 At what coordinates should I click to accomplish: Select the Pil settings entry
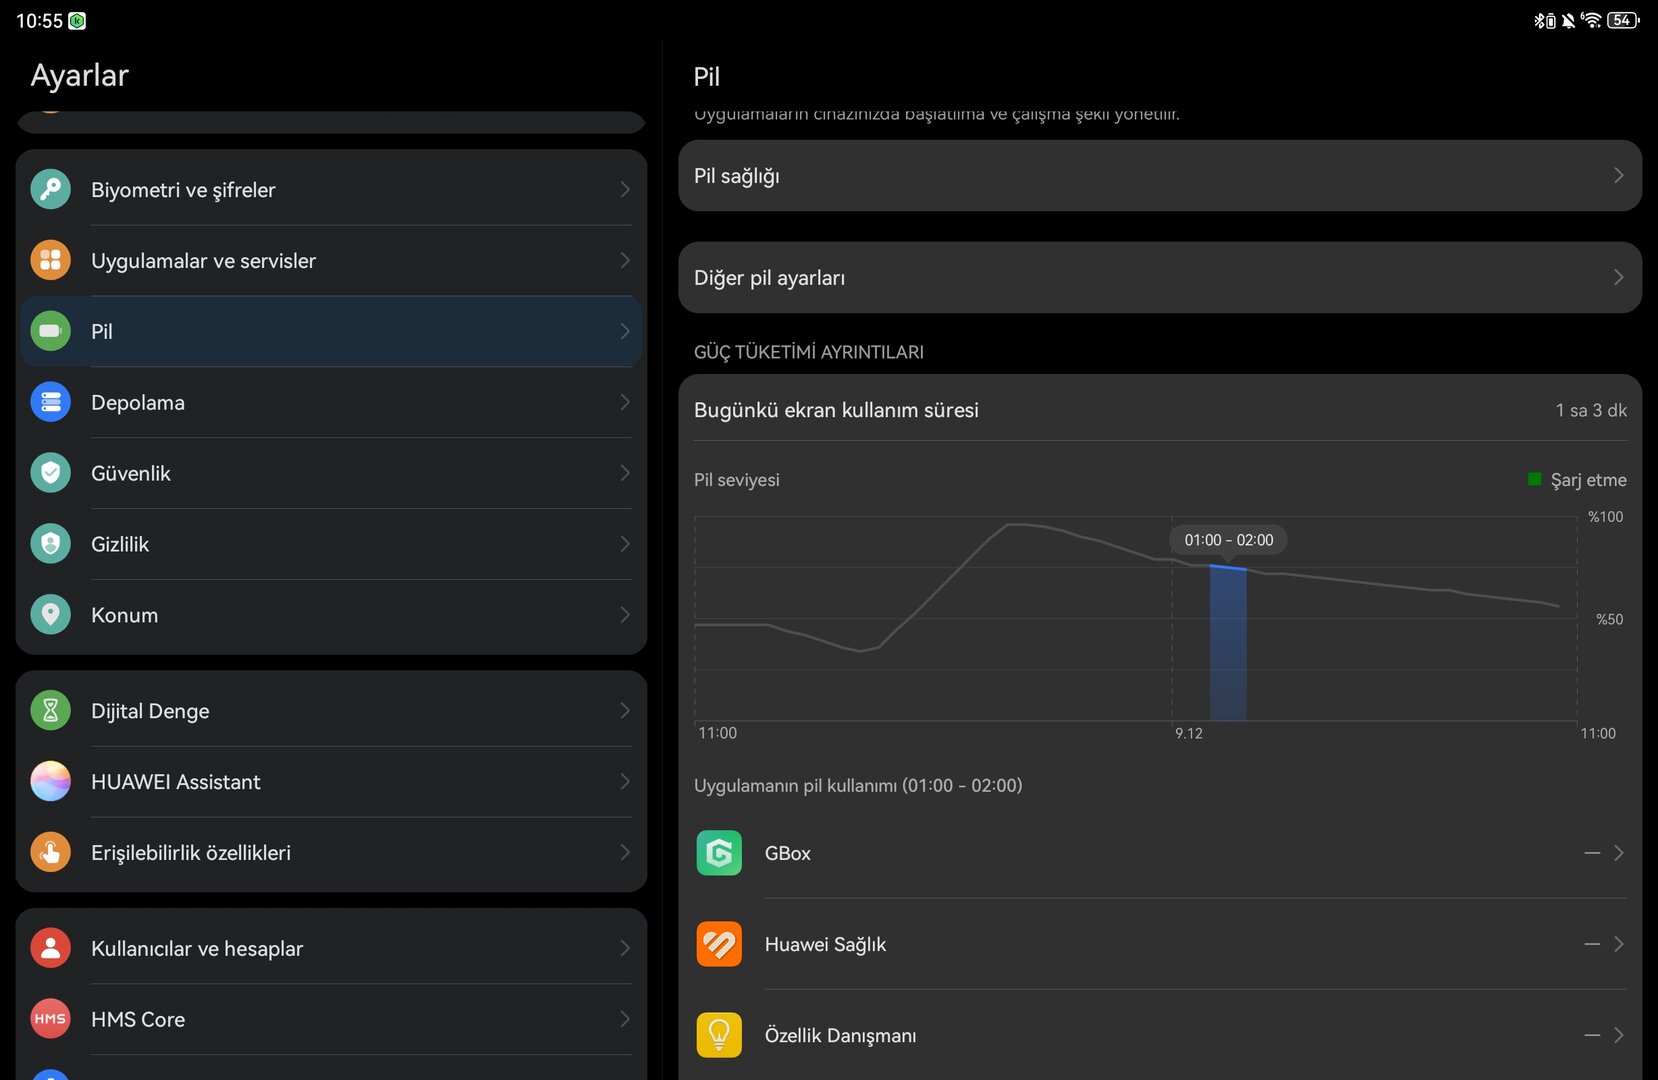click(331, 331)
